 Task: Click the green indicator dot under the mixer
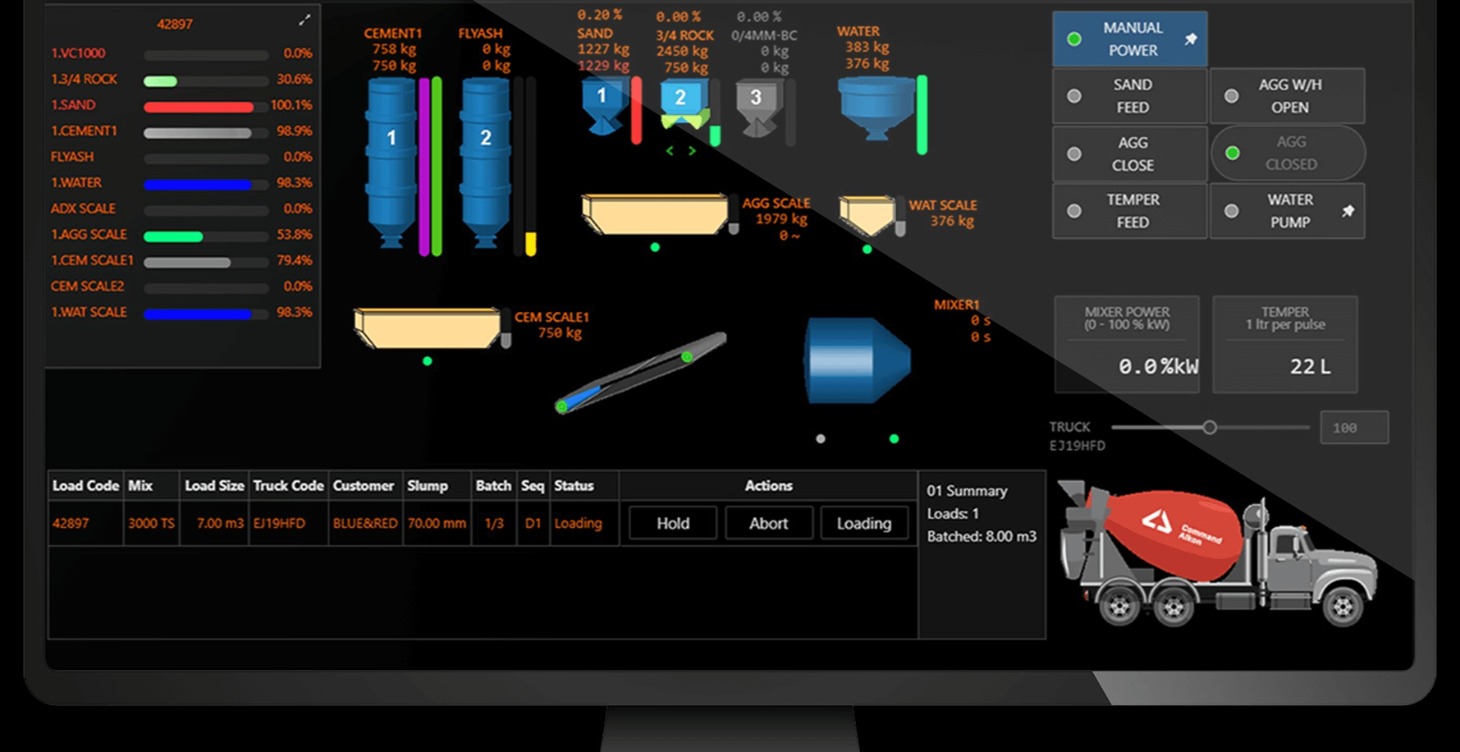click(894, 438)
